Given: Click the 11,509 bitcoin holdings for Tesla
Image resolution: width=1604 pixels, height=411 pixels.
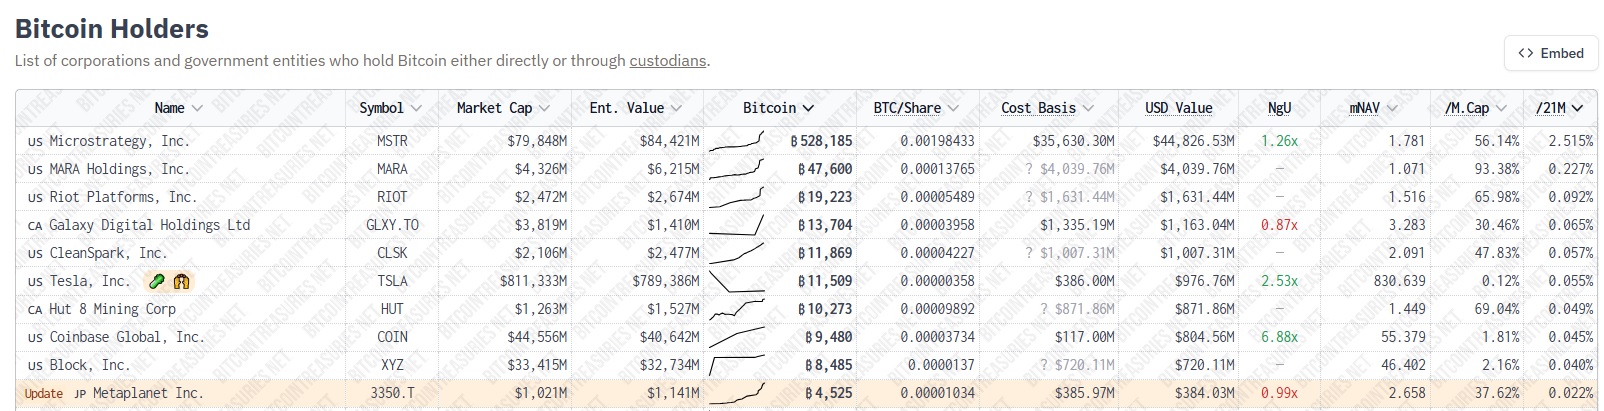Looking at the screenshot, I should click(x=825, y=281).
